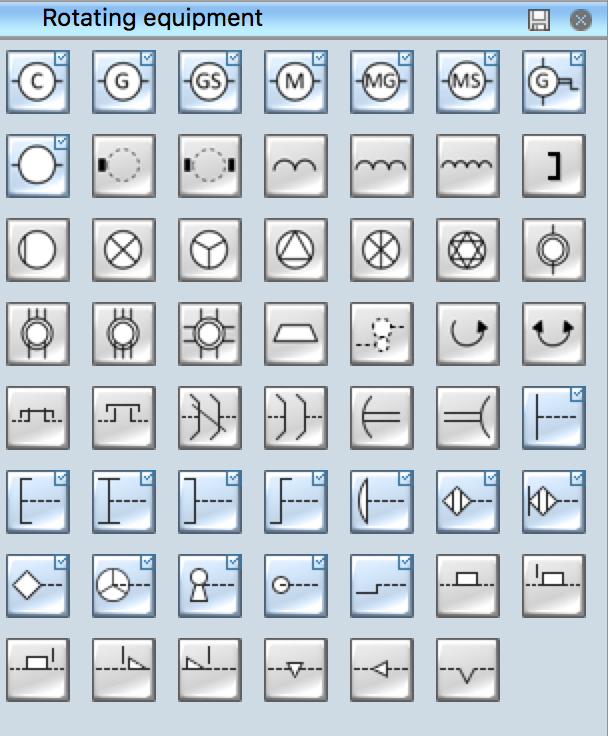Image resolution: width=608 pixels, height=736 pixels.
Task: Choose double circle with crossing lead pairs
Action: 210,334
